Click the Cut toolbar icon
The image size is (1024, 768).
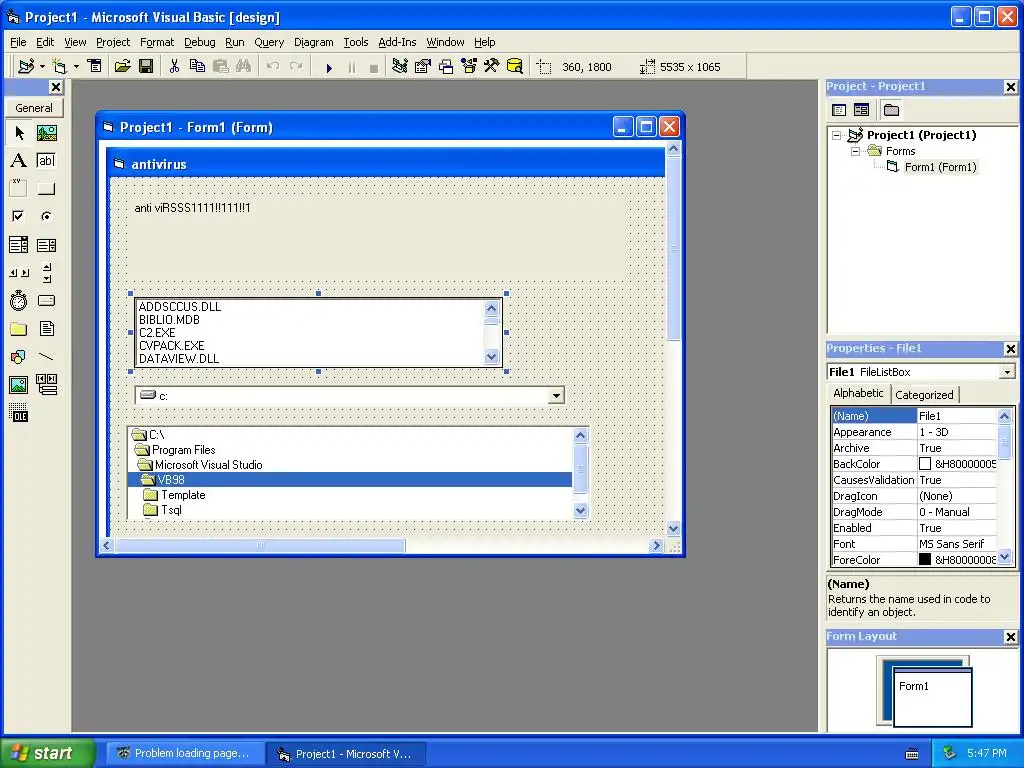(x=174, y=67)
